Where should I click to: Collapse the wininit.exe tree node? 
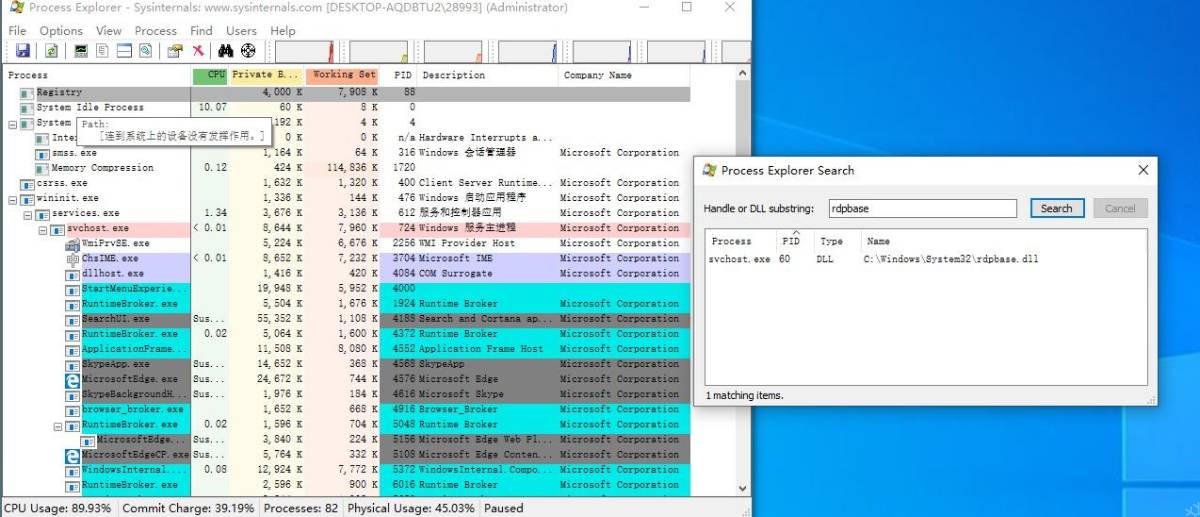[x=12, y=198]
